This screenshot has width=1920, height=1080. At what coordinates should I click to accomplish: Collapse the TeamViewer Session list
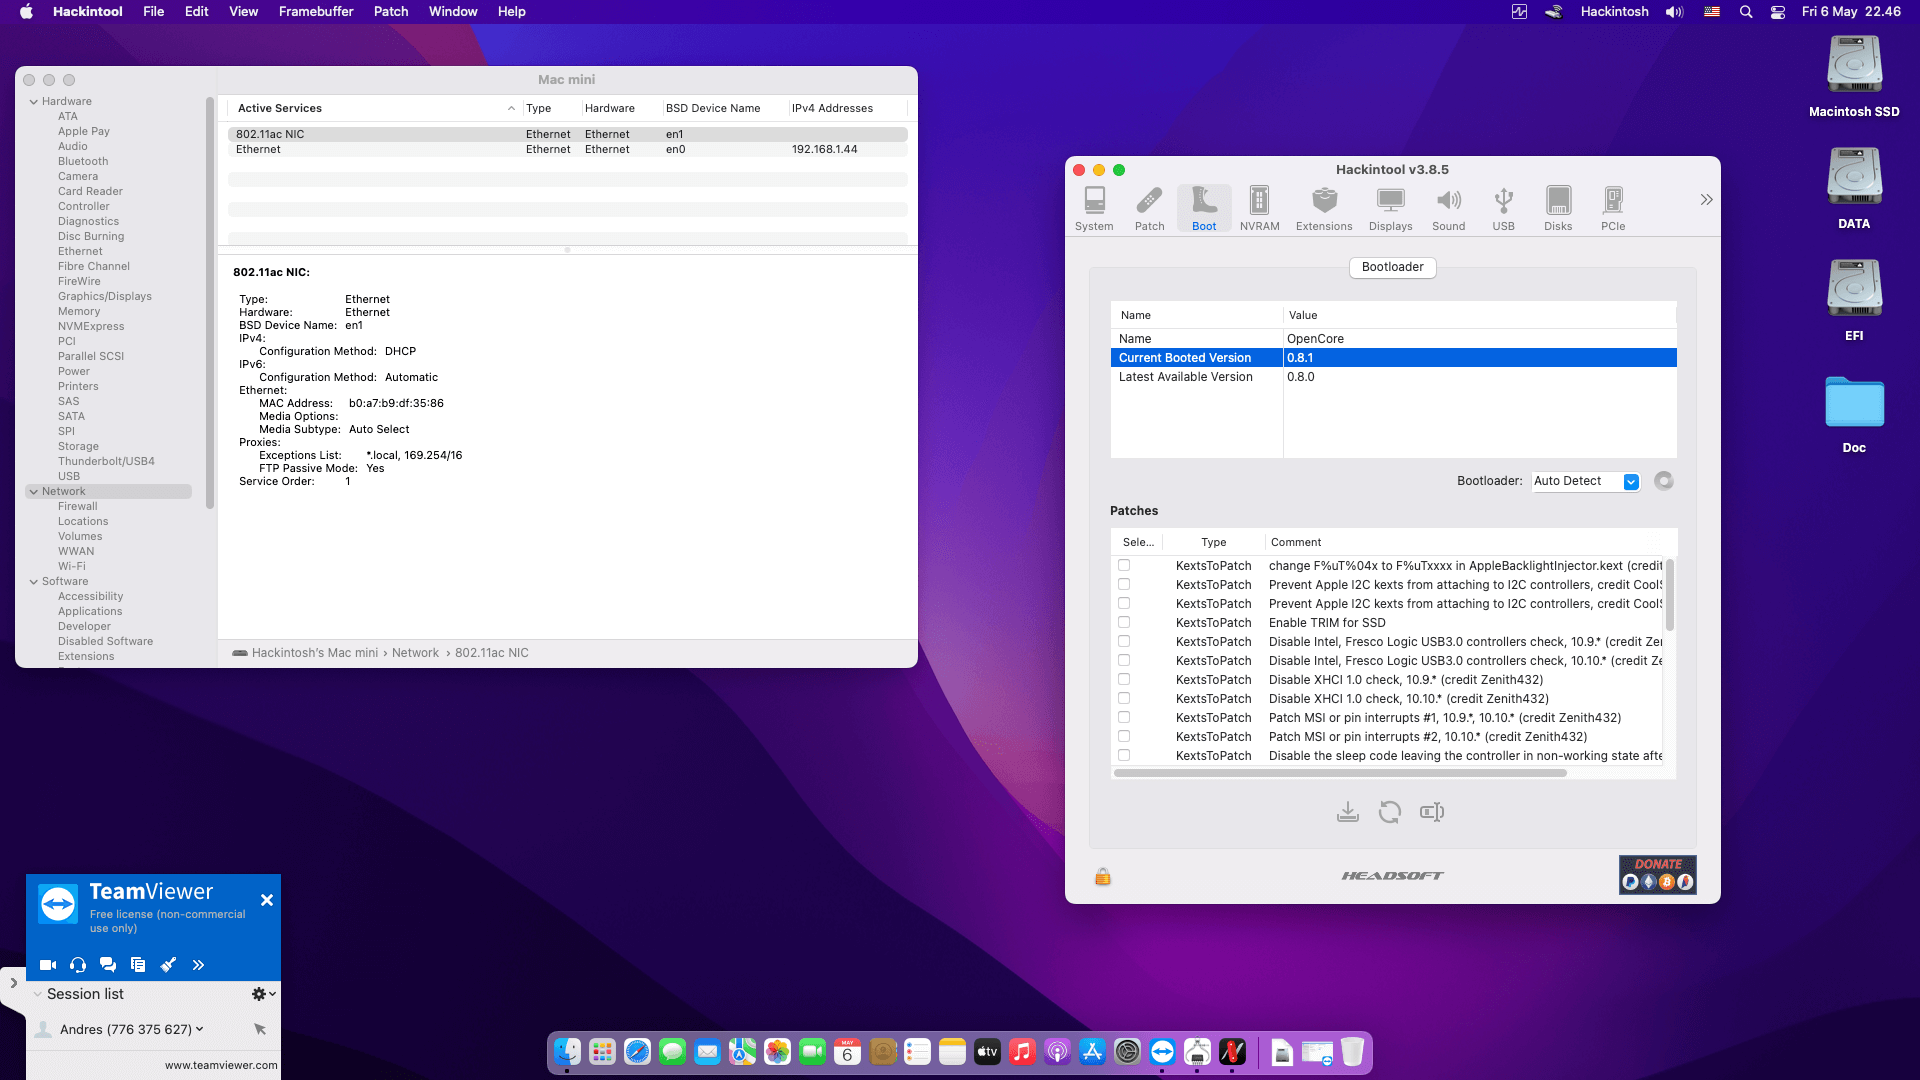click(38, 994)
